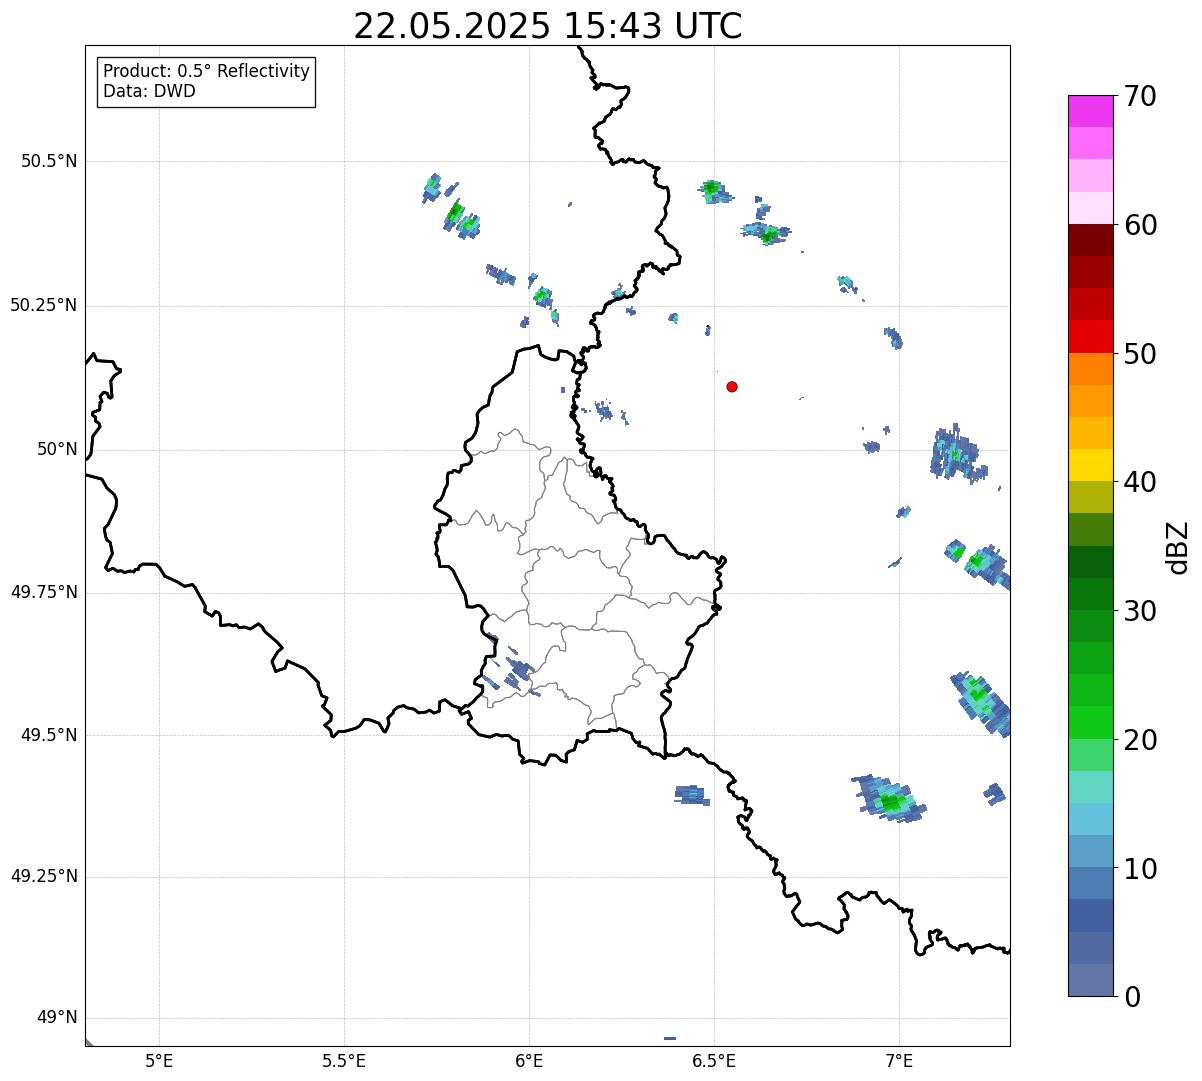Click the 49.5°N latitude label
Viewport: 1202px width, 1081px height.
(x=49, y=735)
